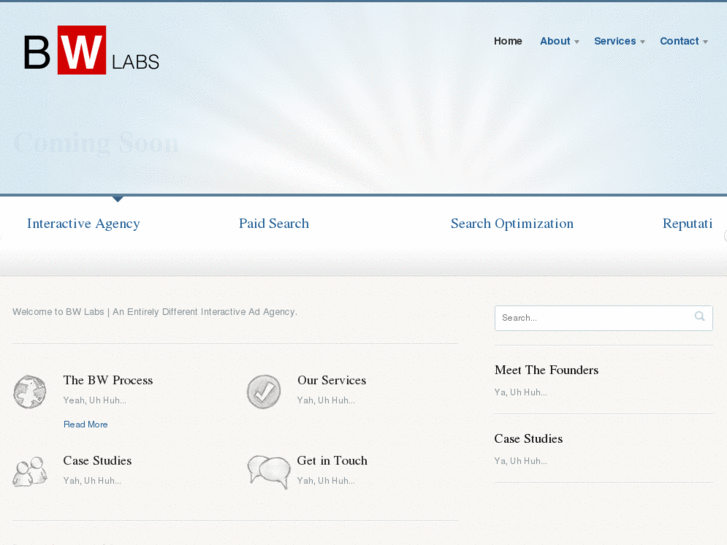The height and width of the screenshot is (545, 727).
Task: Open the Contact menu item
Action: pyautogui.click(x=679, y=41)
